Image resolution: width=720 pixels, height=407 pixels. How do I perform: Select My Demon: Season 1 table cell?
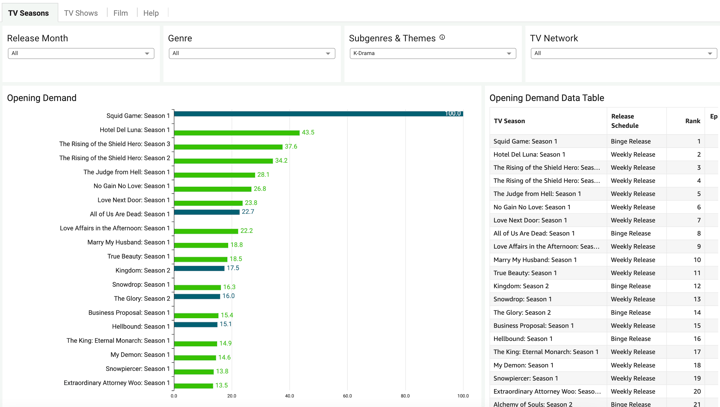[548, 365]
